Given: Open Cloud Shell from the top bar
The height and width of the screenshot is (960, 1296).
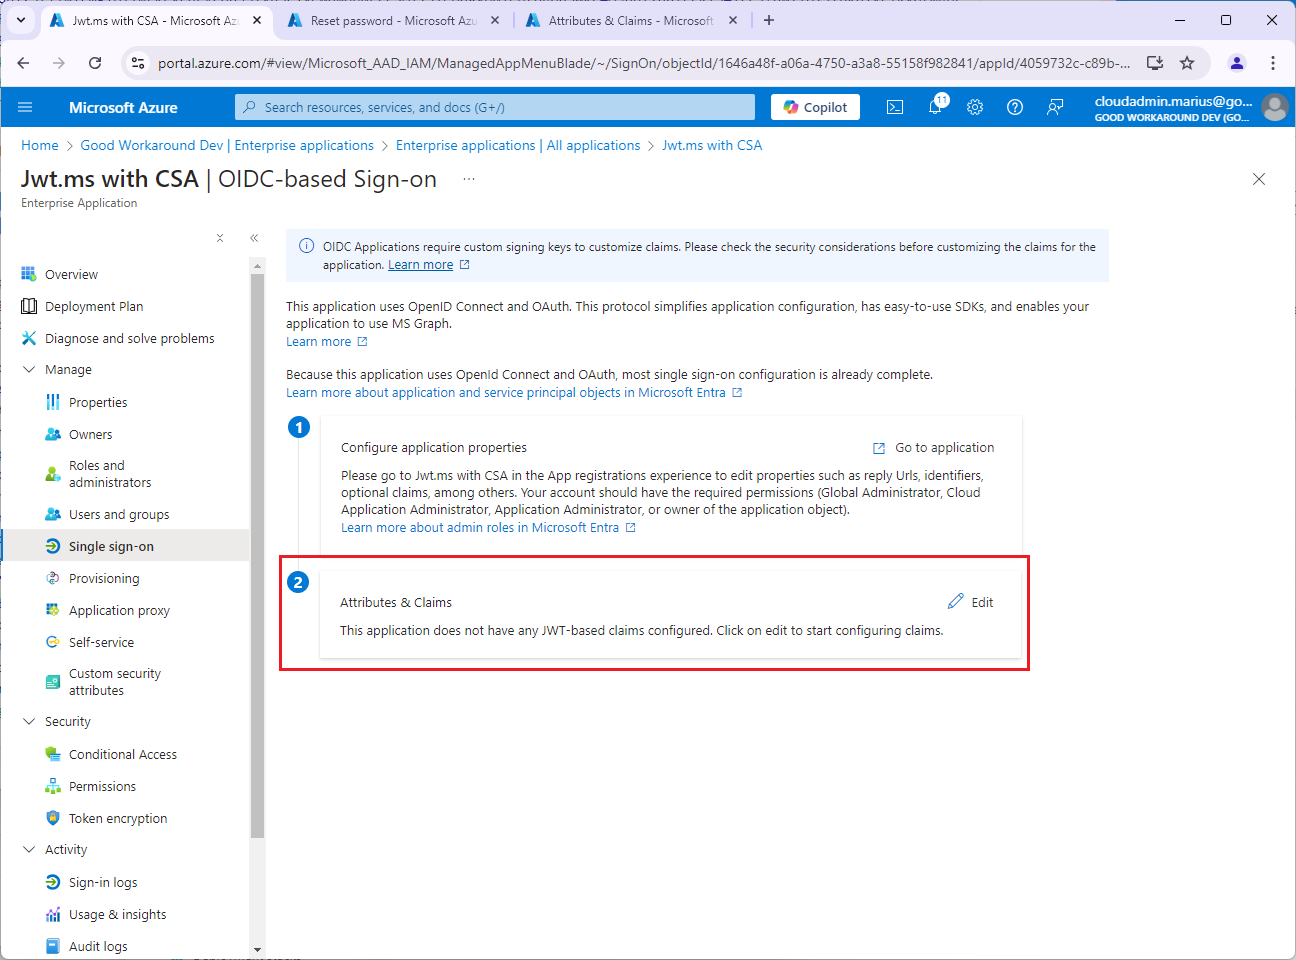Looking at the screenshot, I should pos(895,107).
